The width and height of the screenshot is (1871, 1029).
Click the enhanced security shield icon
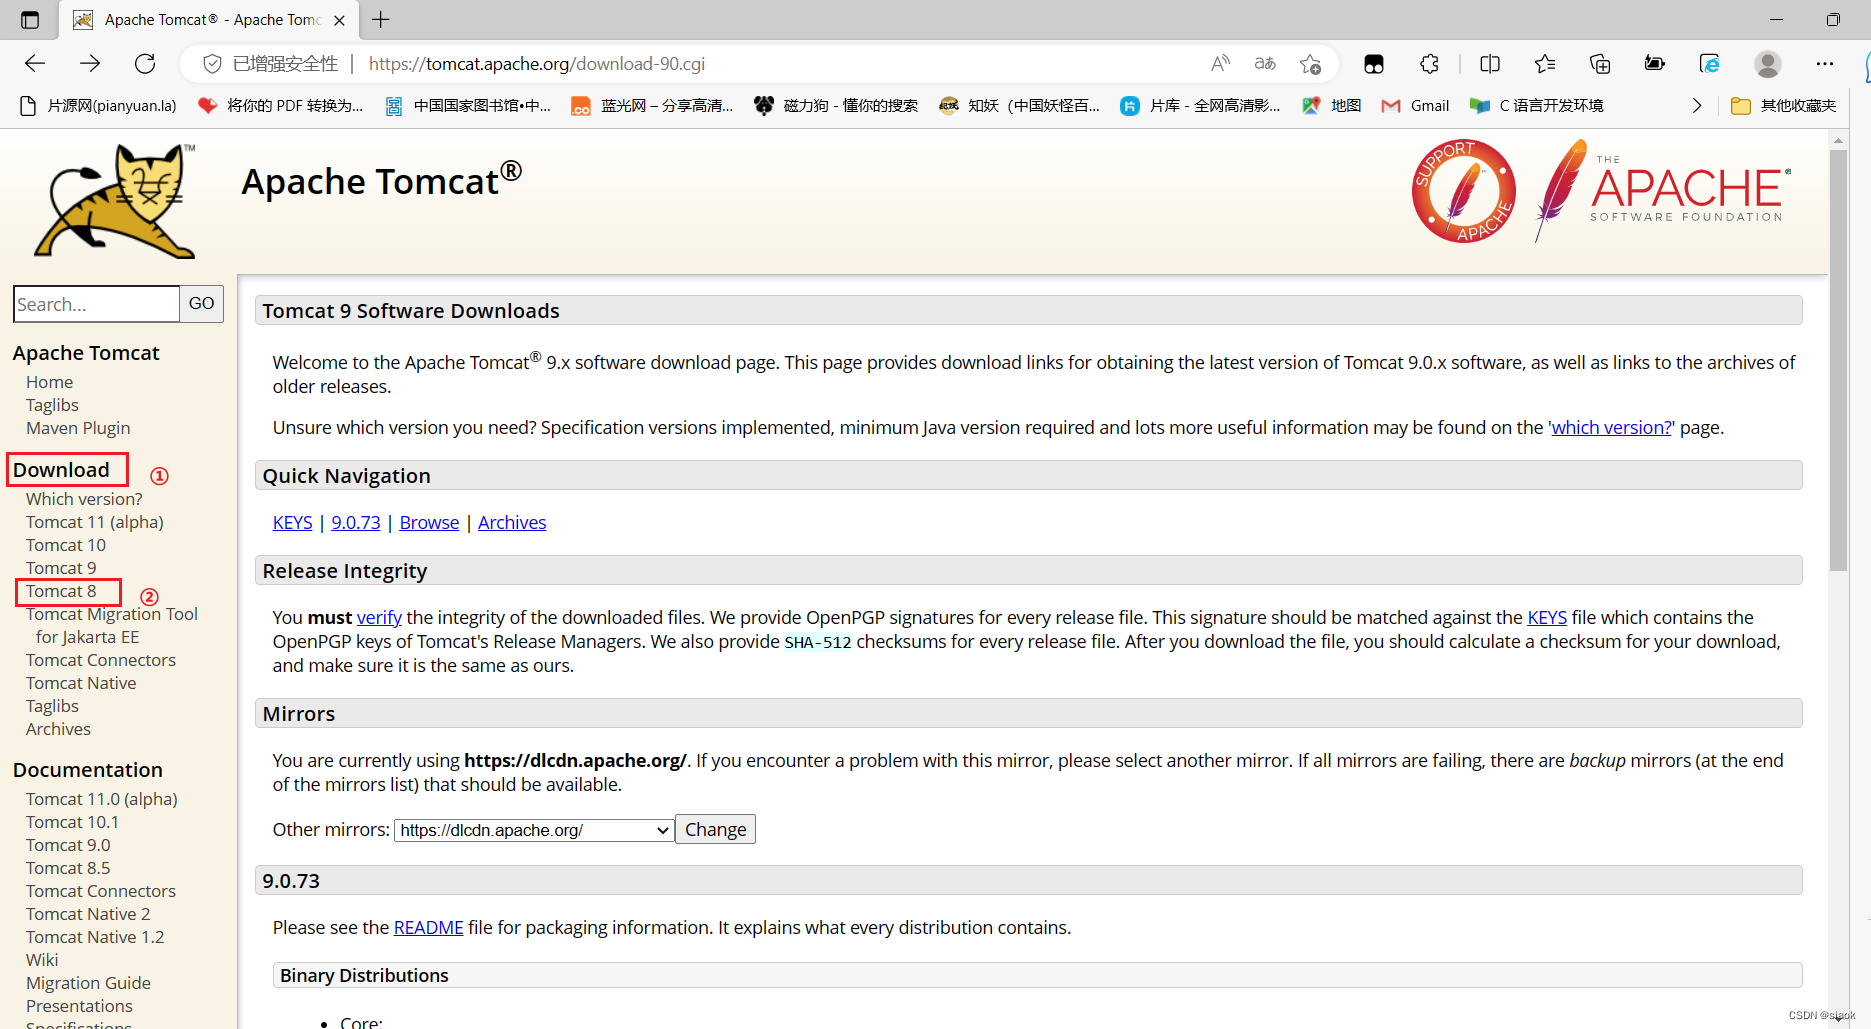[x=212, y=64]
